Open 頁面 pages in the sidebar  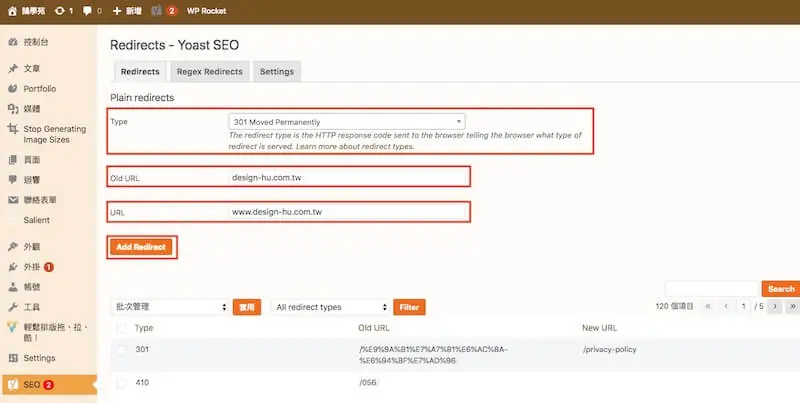point(32,160)
